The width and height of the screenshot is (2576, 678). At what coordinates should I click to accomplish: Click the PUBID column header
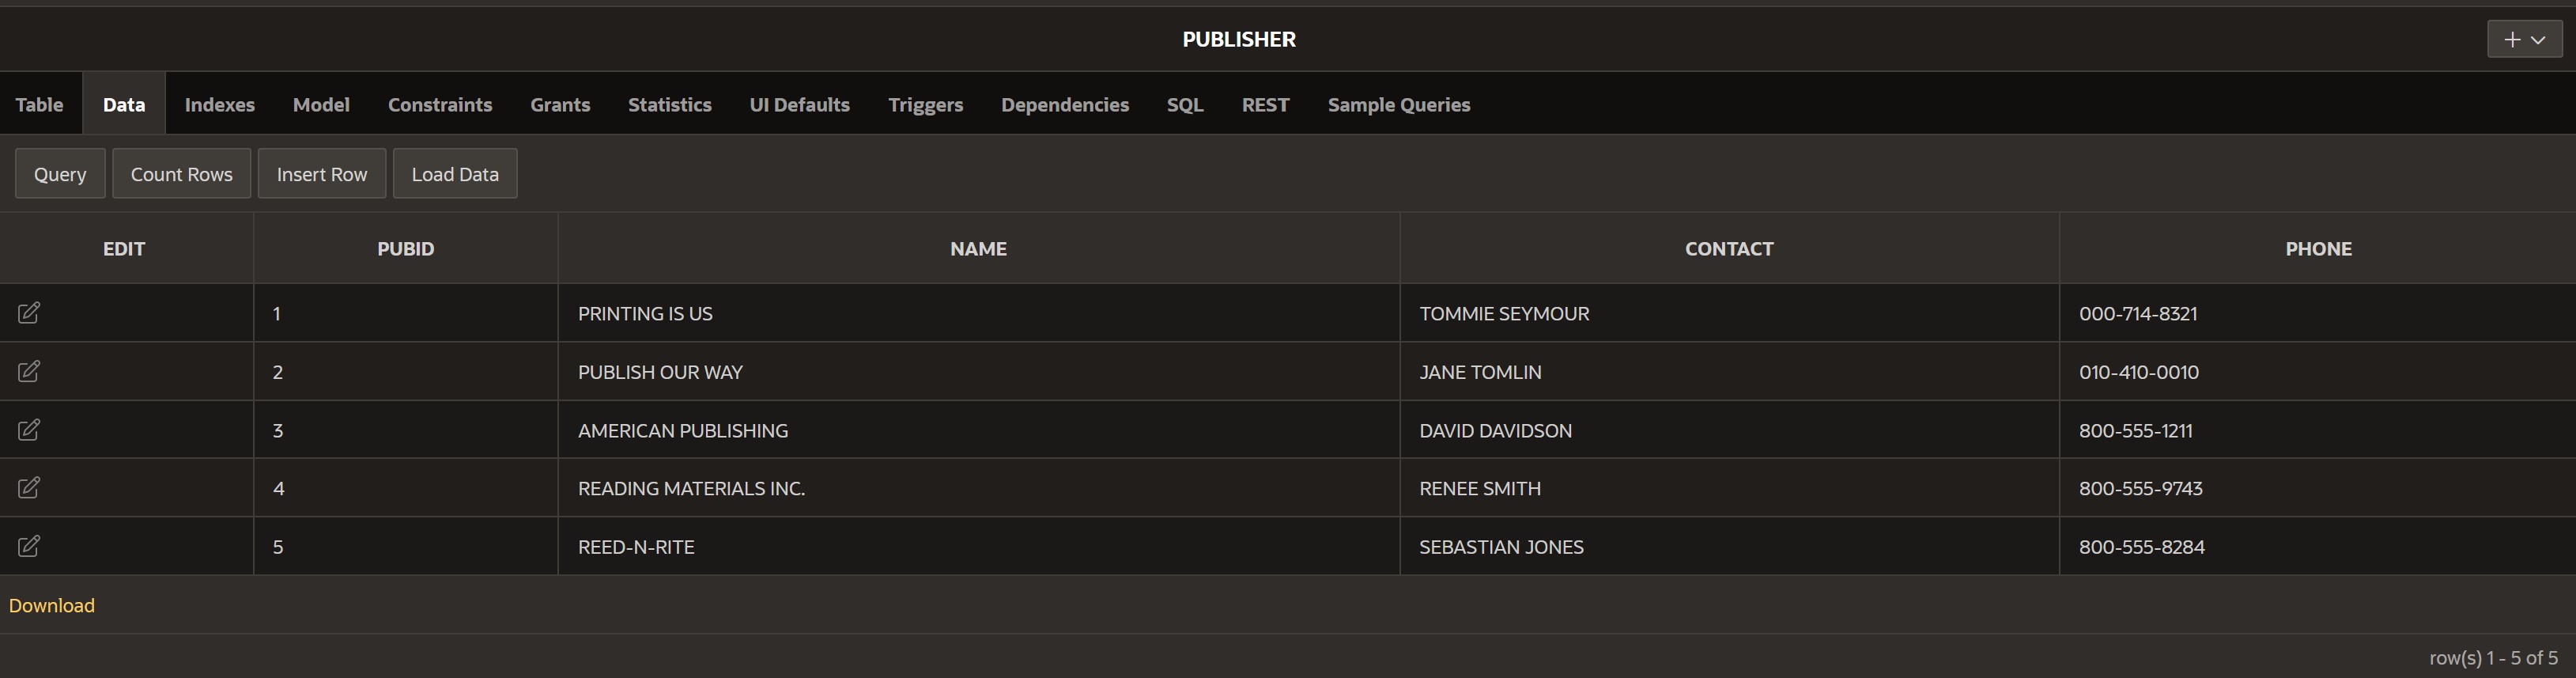pyautogui.click(x=406, y=248)
